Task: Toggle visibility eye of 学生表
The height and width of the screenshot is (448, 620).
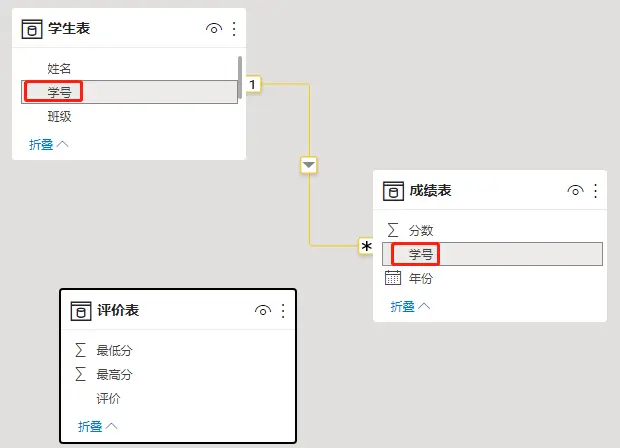Action: click(x=214, y=28)
